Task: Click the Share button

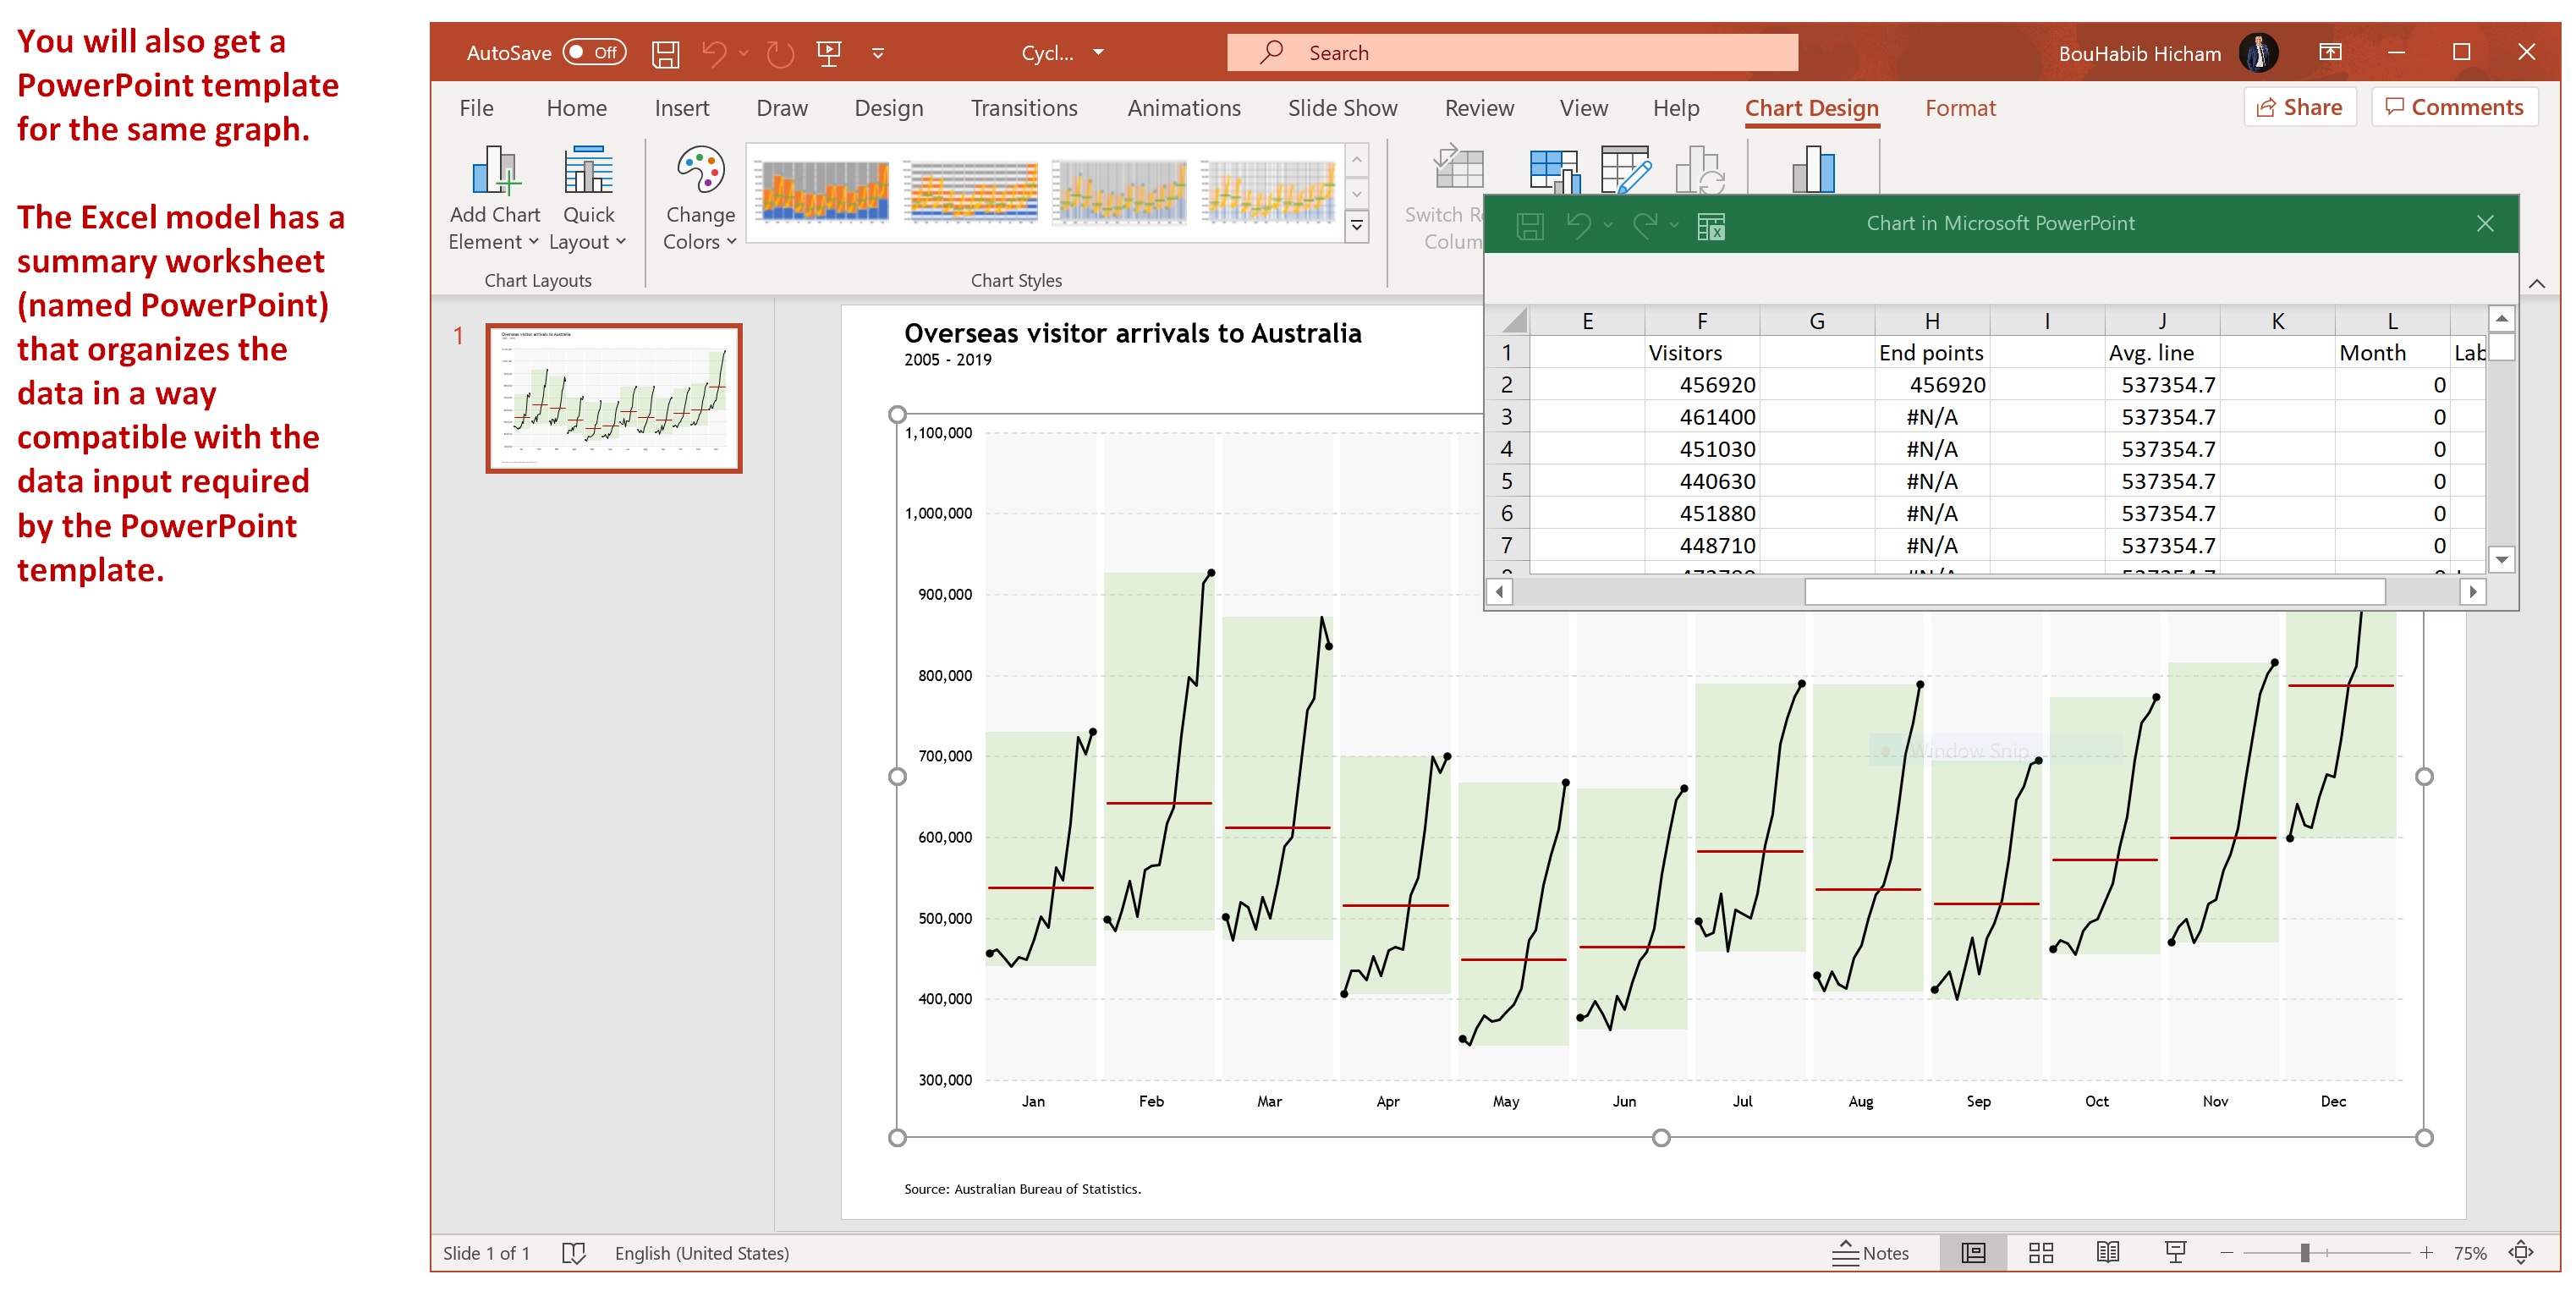Action: click(2299, 107)
